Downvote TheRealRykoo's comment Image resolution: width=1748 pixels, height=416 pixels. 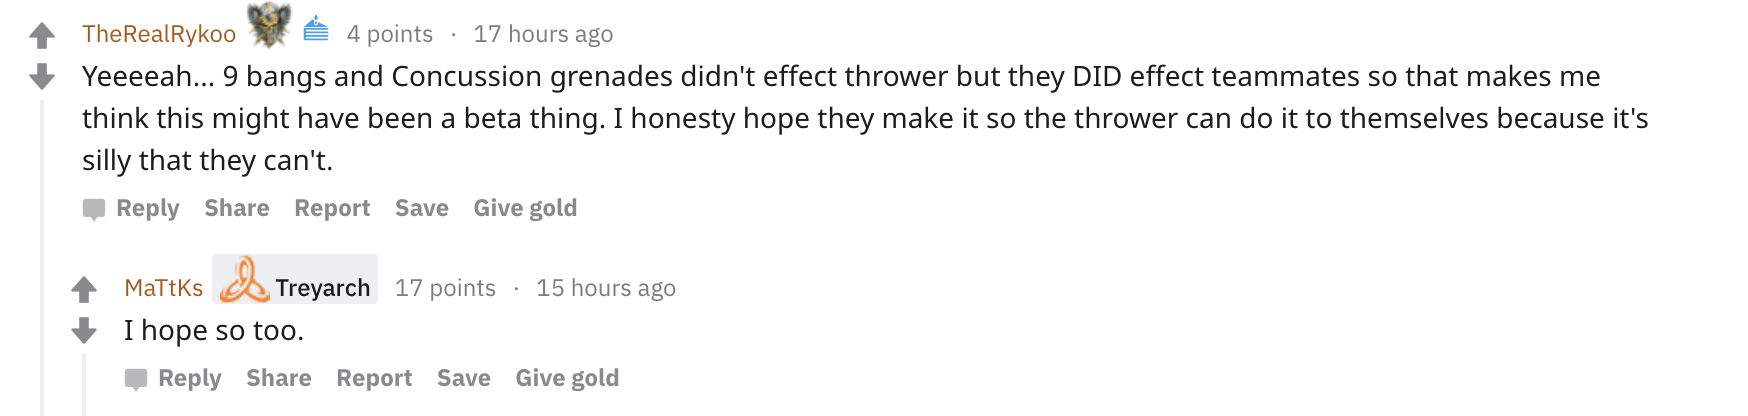[42, 76]
